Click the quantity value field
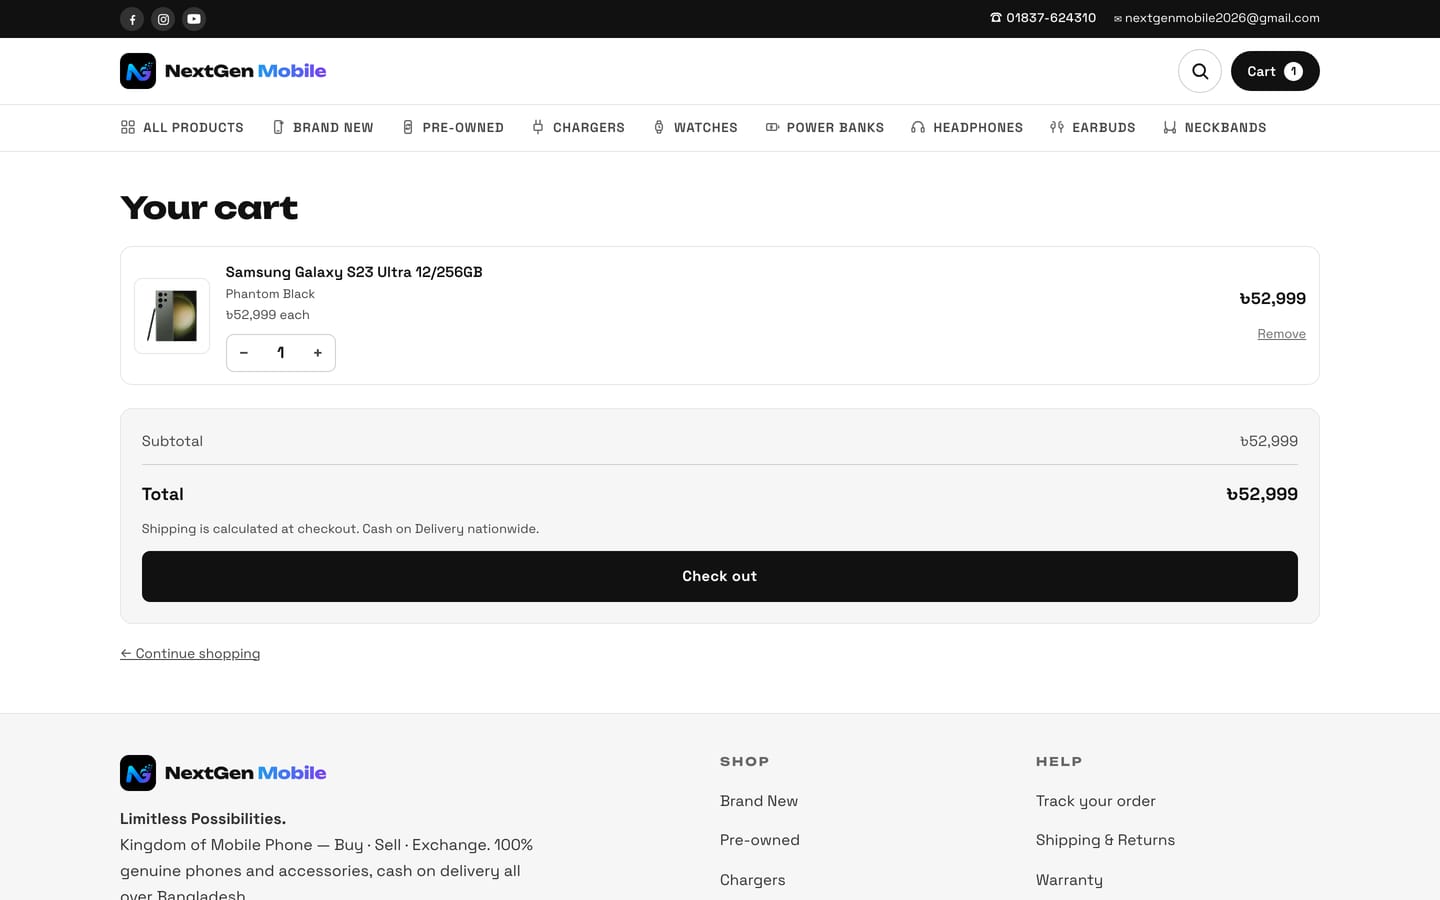Screen dimensions: 1440x900 281,353
